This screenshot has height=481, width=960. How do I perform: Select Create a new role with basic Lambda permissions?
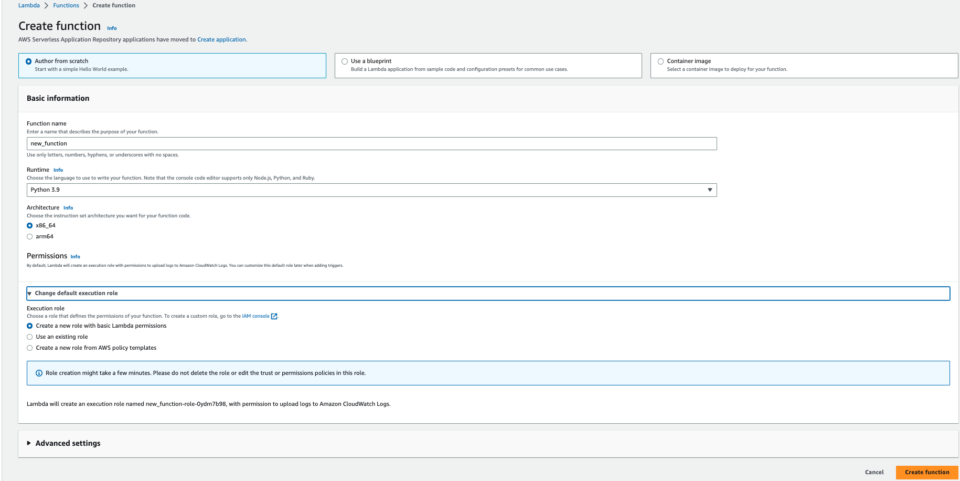[30, 326]
